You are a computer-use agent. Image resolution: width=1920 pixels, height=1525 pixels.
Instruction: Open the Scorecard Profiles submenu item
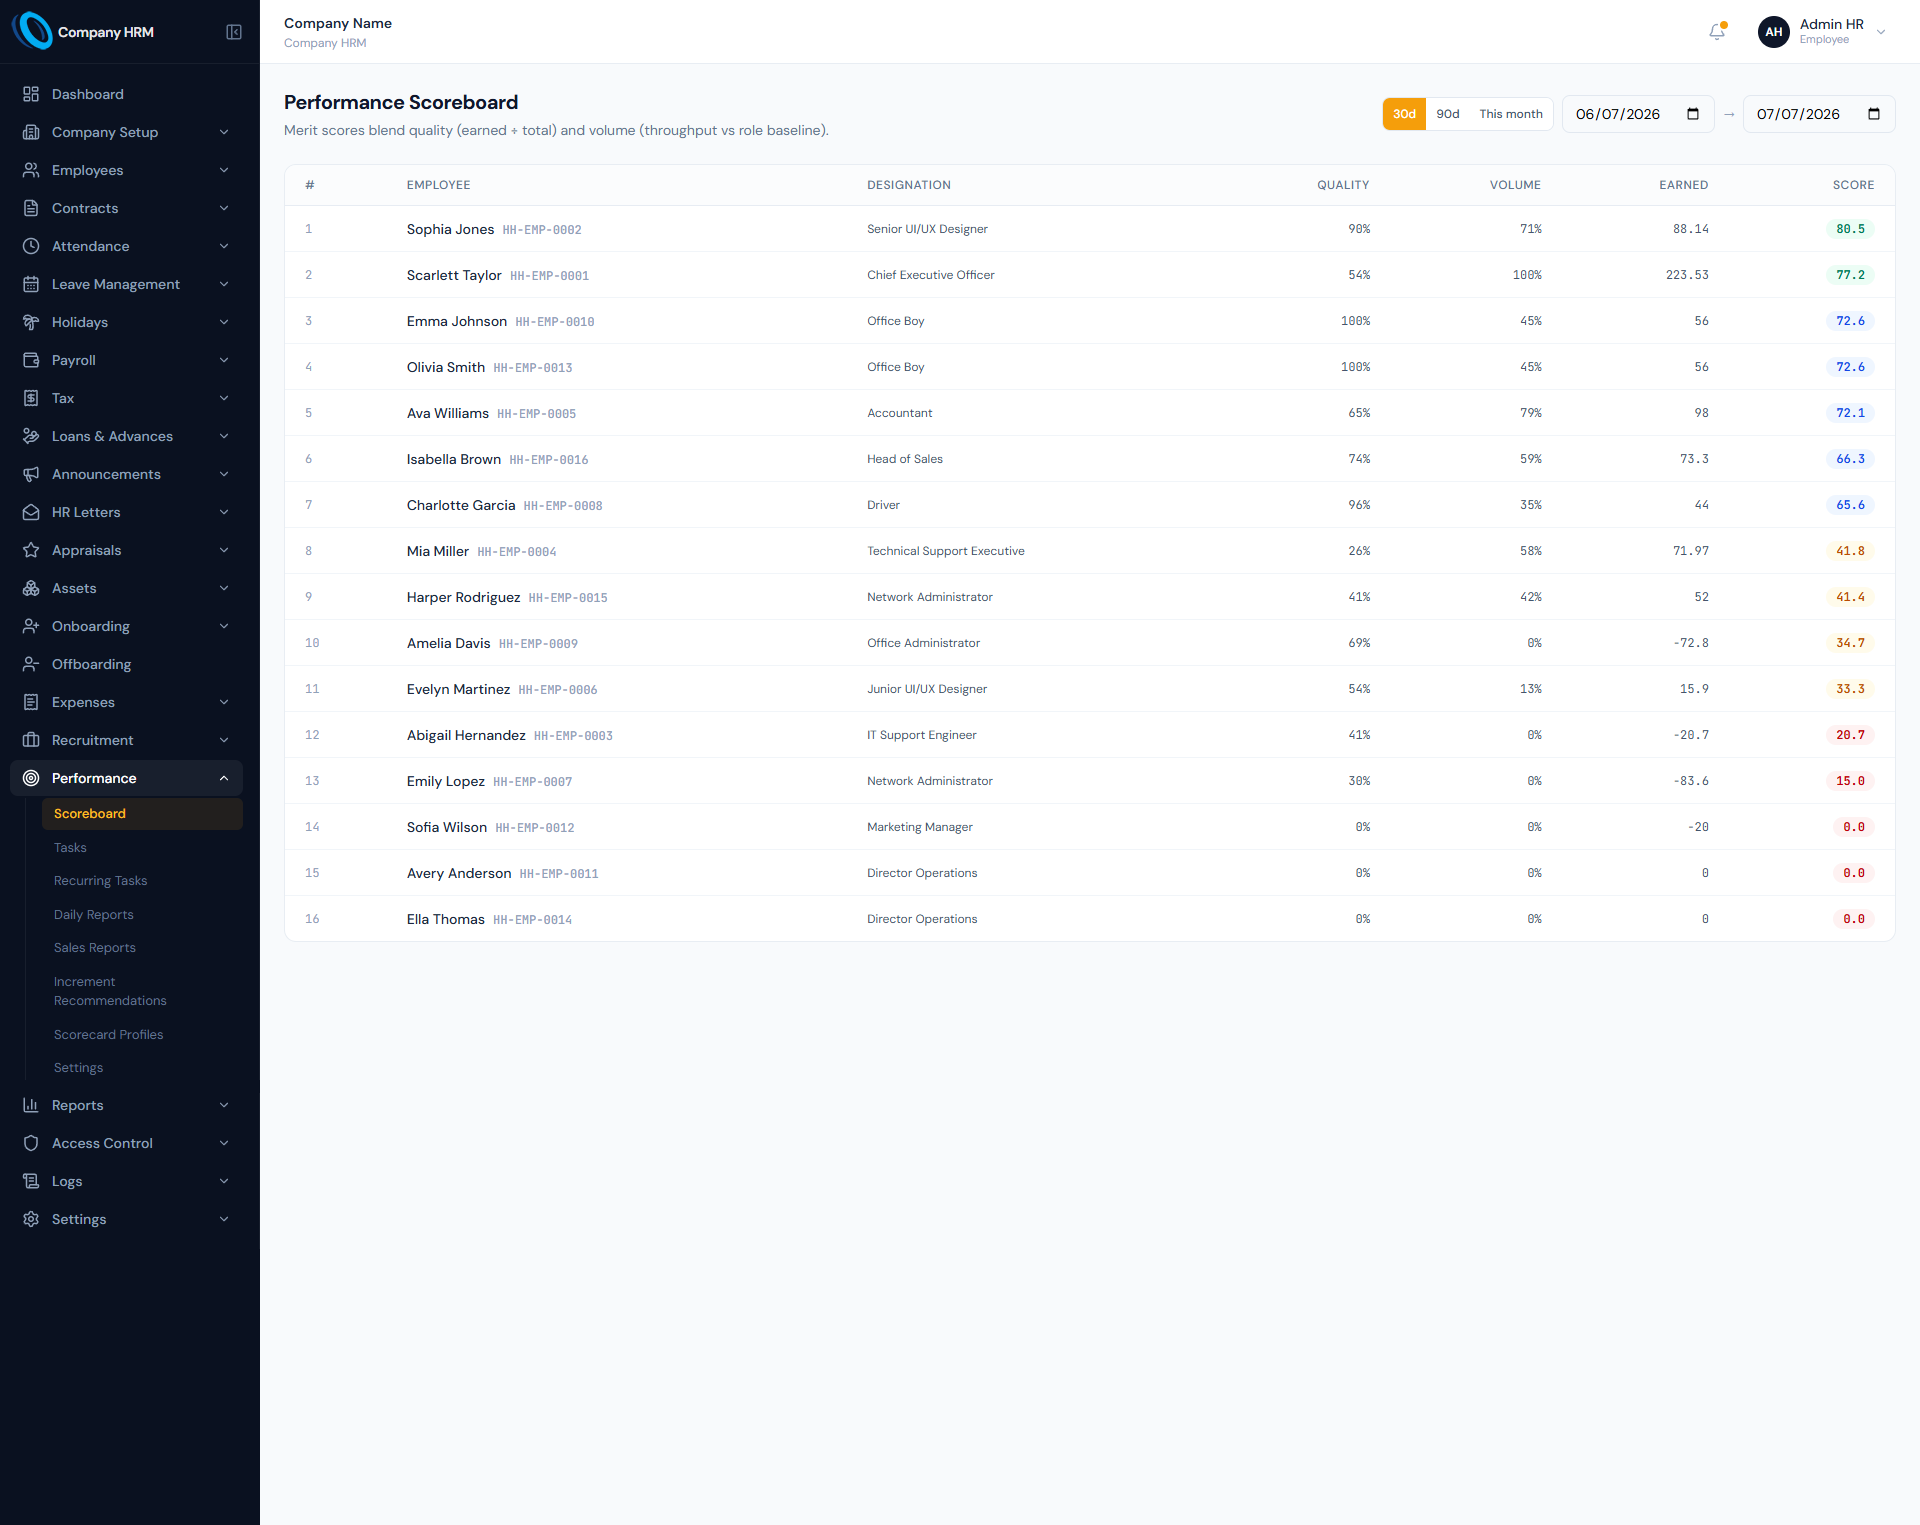[x=142, y=1035]
